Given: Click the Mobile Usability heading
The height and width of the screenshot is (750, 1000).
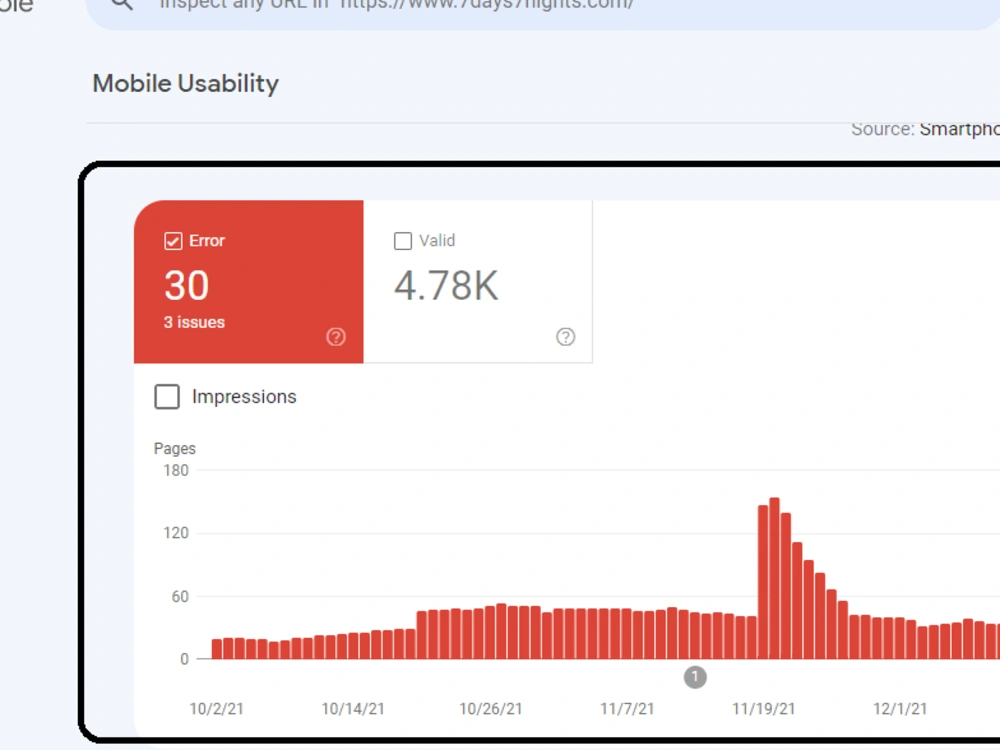Looking at the screenshot, I should 186,84.
